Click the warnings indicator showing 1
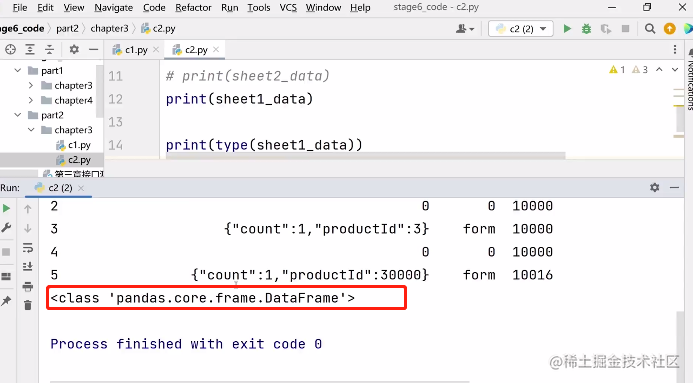 click(x=617, y=69)
